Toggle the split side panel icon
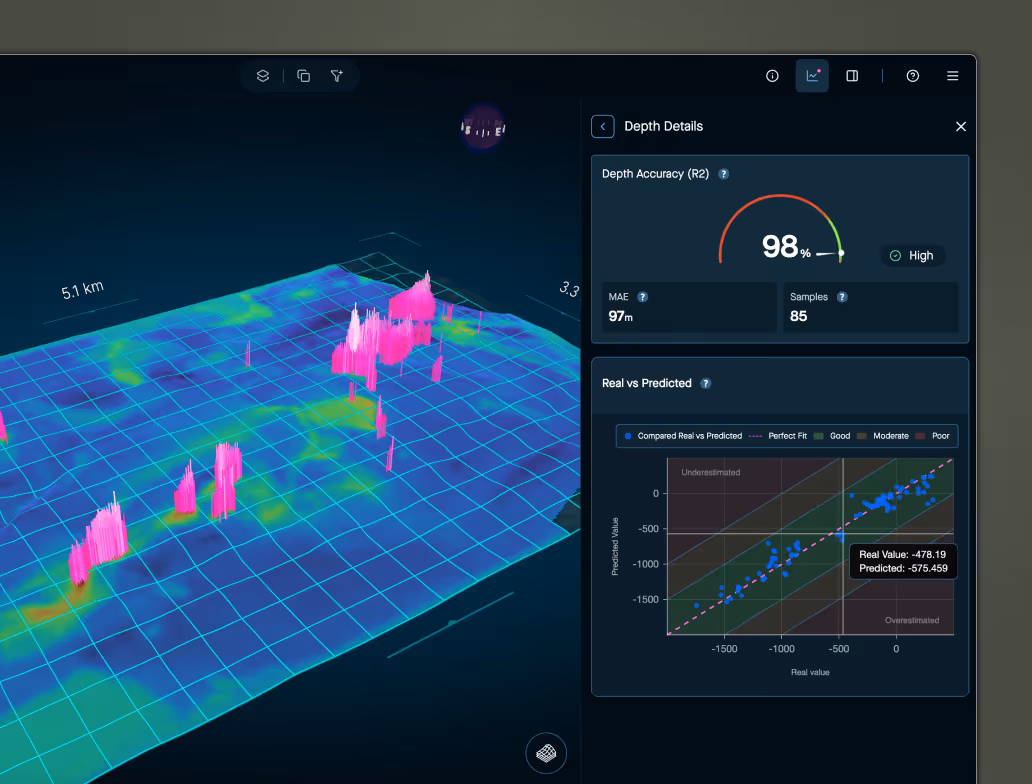1032x784 pixels. click(852, 76)
